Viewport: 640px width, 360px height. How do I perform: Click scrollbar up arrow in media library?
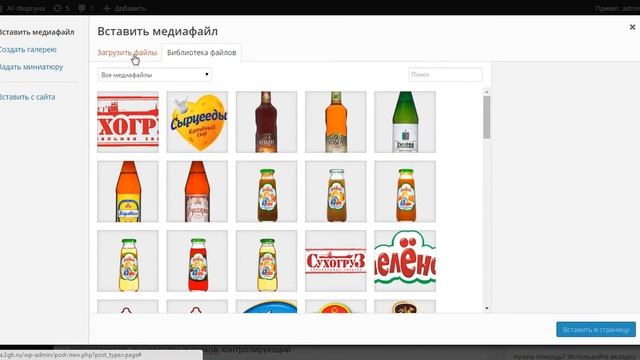point(487,92)
